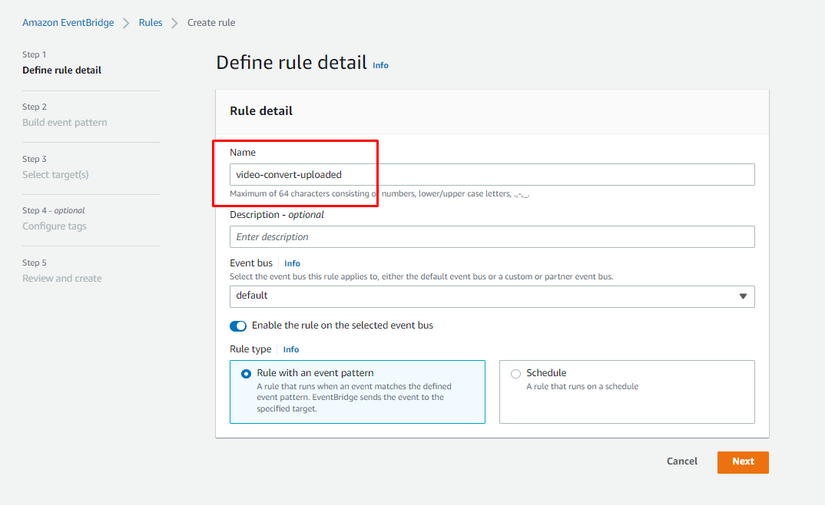Select the Schedule radio button

515,374
